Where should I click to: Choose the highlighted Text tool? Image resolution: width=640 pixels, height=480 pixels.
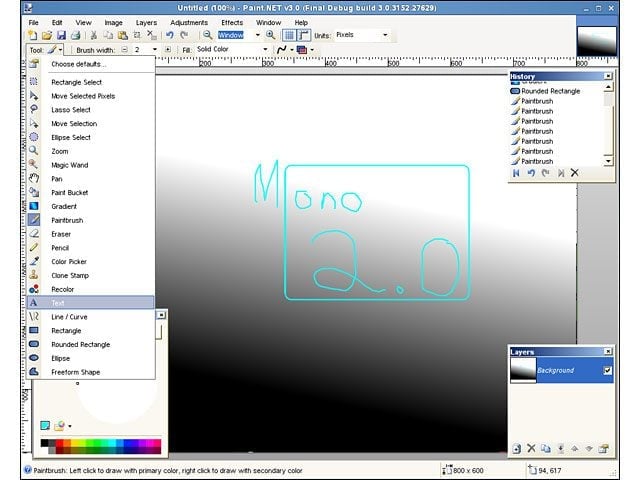pos(91,303)
